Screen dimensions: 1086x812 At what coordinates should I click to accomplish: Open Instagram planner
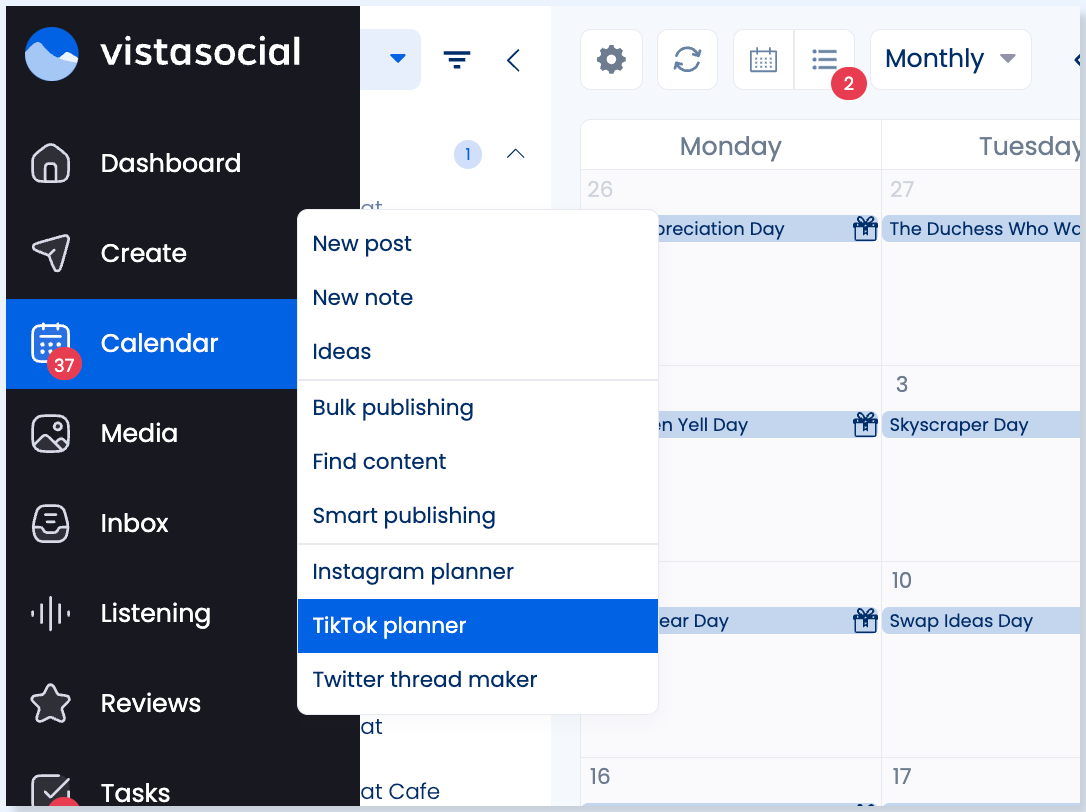tap(477, 572)
